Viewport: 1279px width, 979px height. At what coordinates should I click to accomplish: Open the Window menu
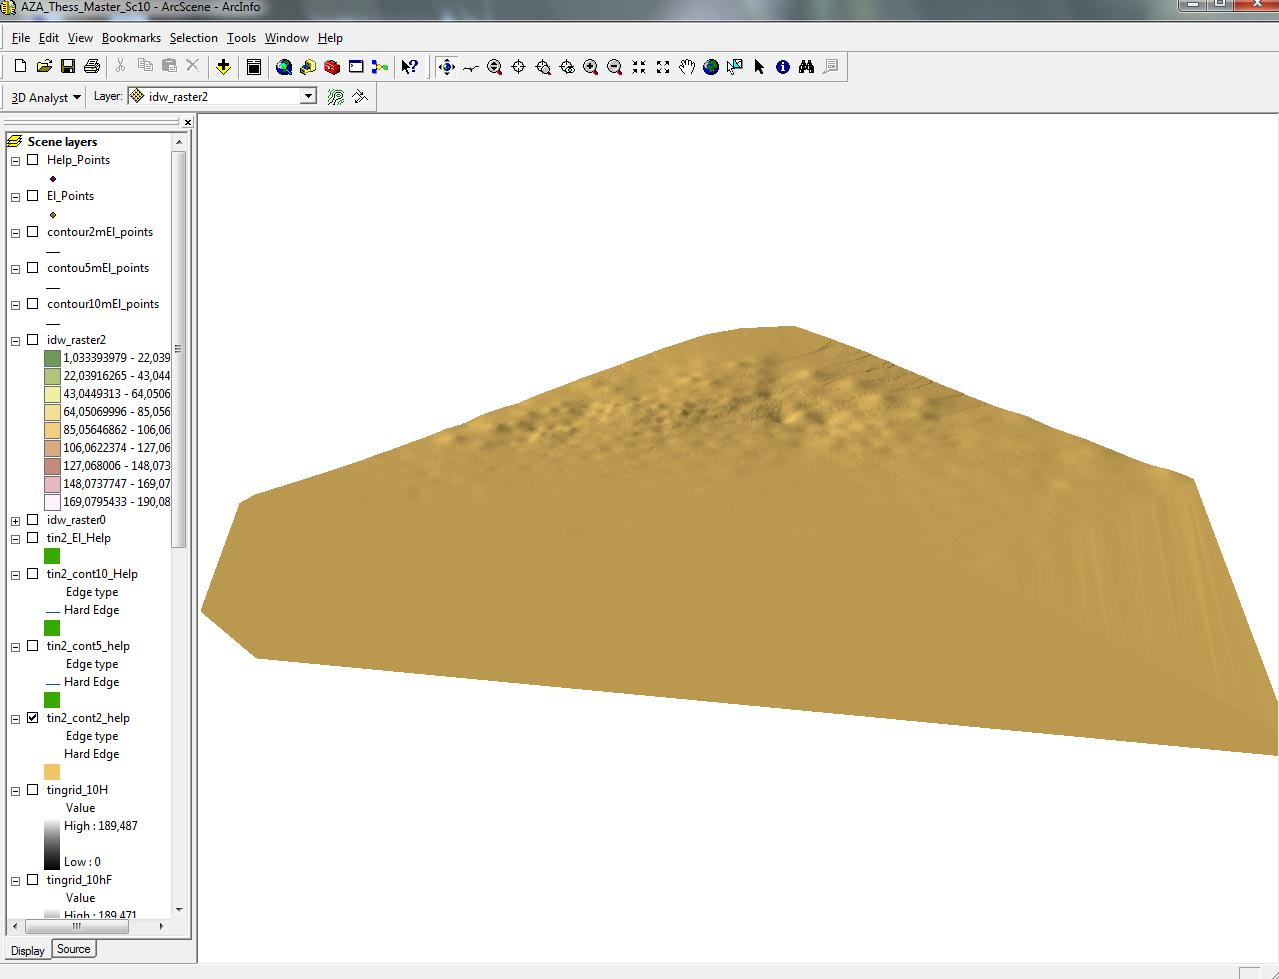tap(287, 38)
